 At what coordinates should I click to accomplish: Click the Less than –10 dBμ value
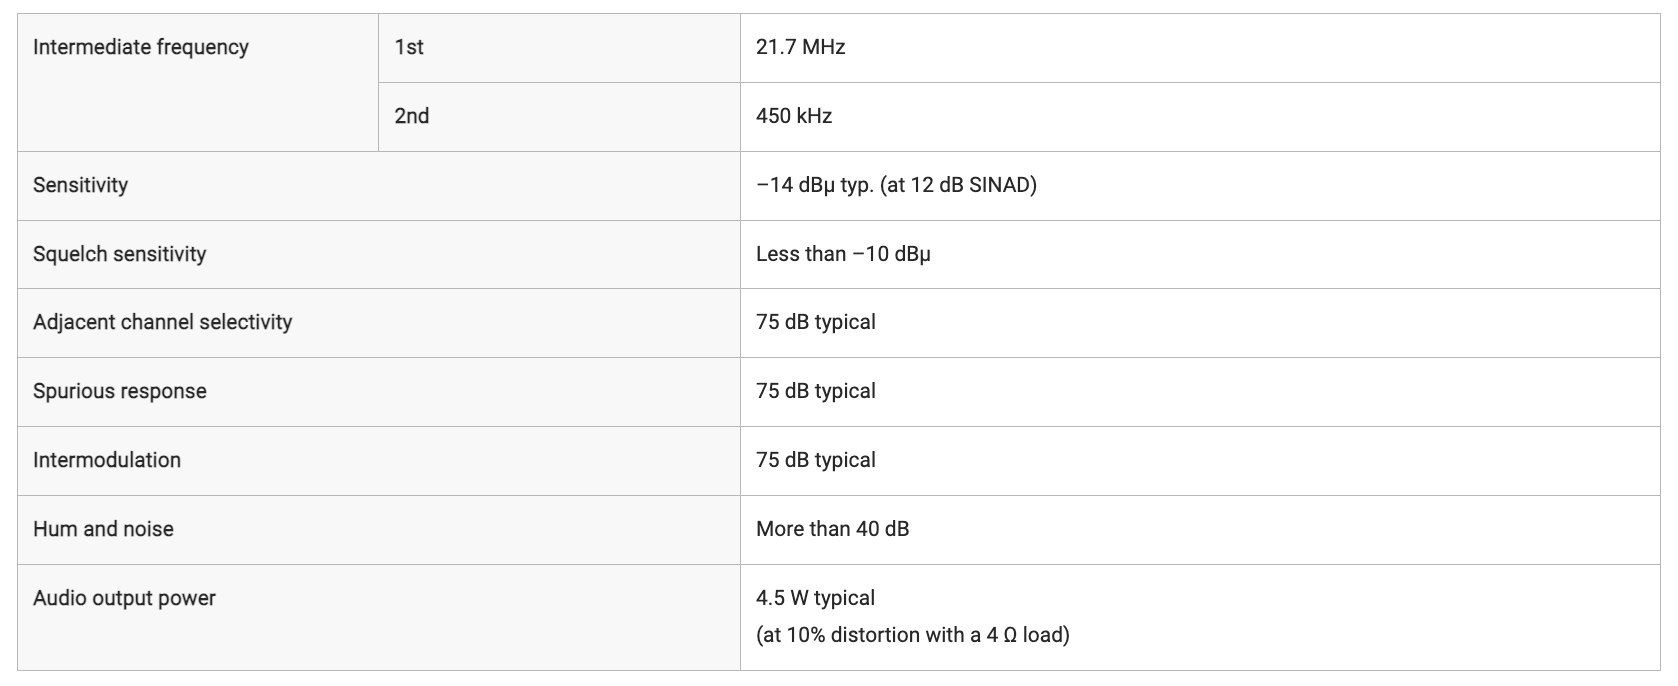tap(843, 254)
